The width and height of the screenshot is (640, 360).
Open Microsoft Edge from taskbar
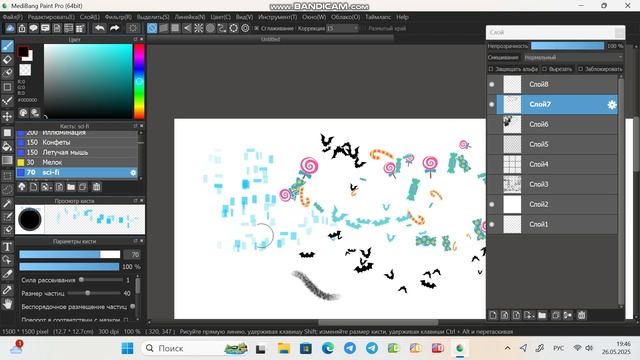[328, 348]
